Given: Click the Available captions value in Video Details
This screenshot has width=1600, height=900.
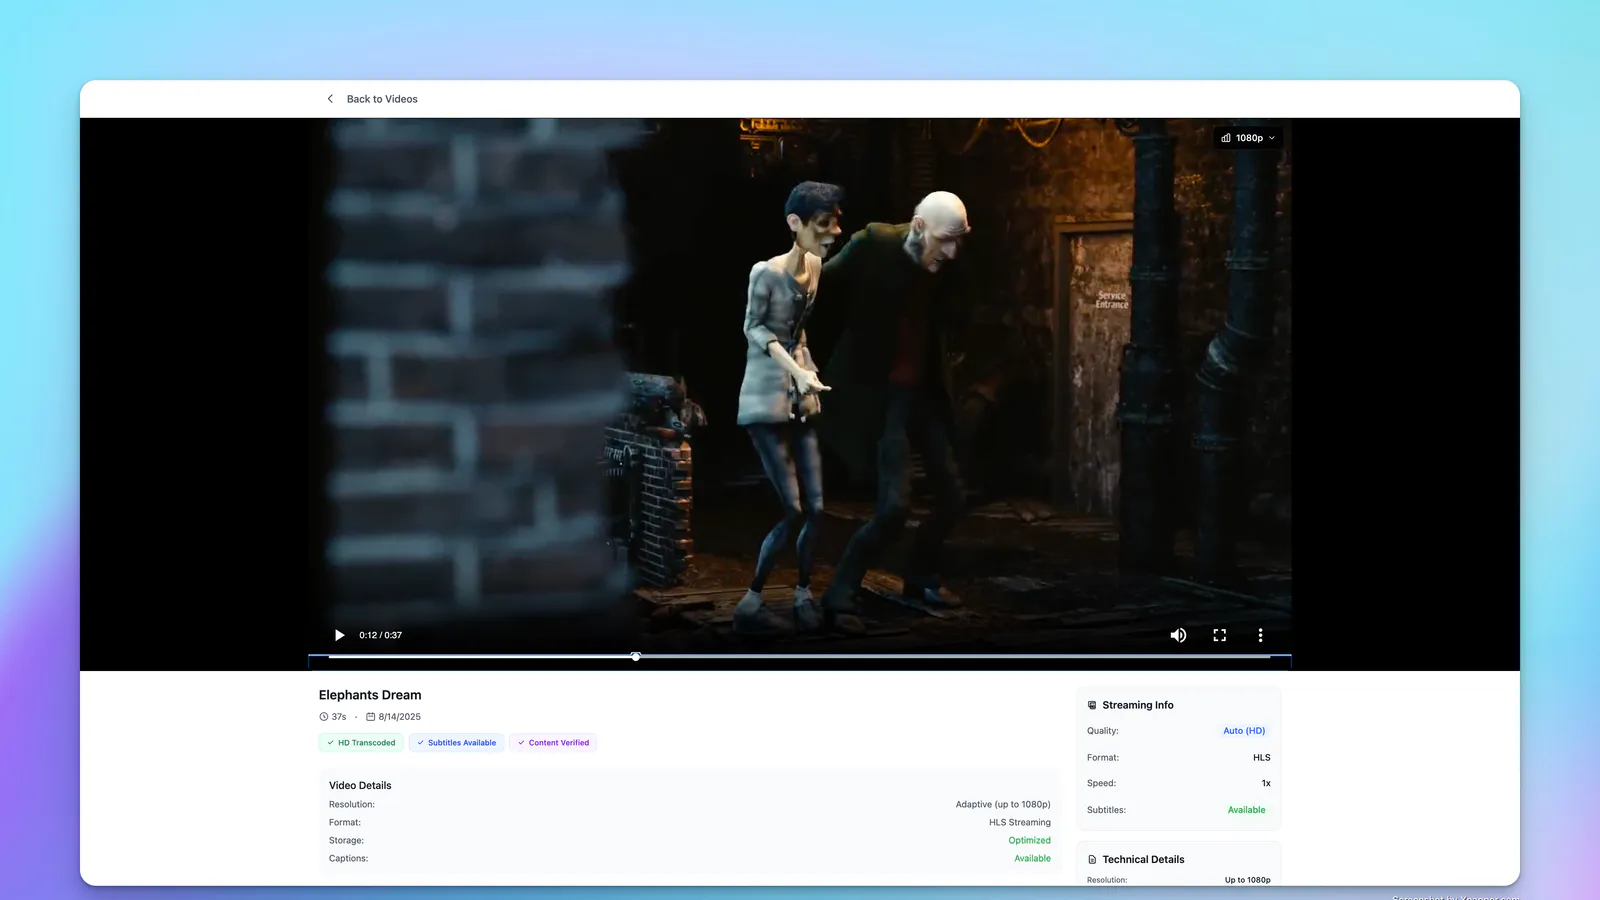Looking at the screenshot, I should pos(1033,859).
